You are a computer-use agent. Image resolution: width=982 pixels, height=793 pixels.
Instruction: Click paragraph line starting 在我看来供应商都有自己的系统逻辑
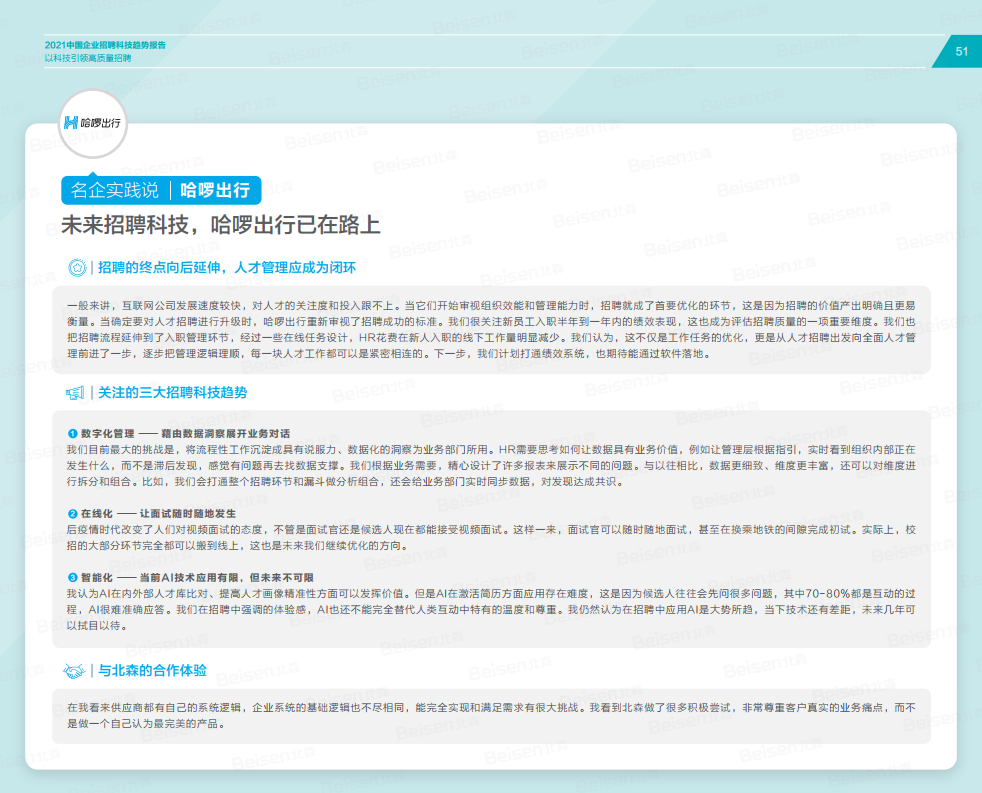(x=491, y=708)
